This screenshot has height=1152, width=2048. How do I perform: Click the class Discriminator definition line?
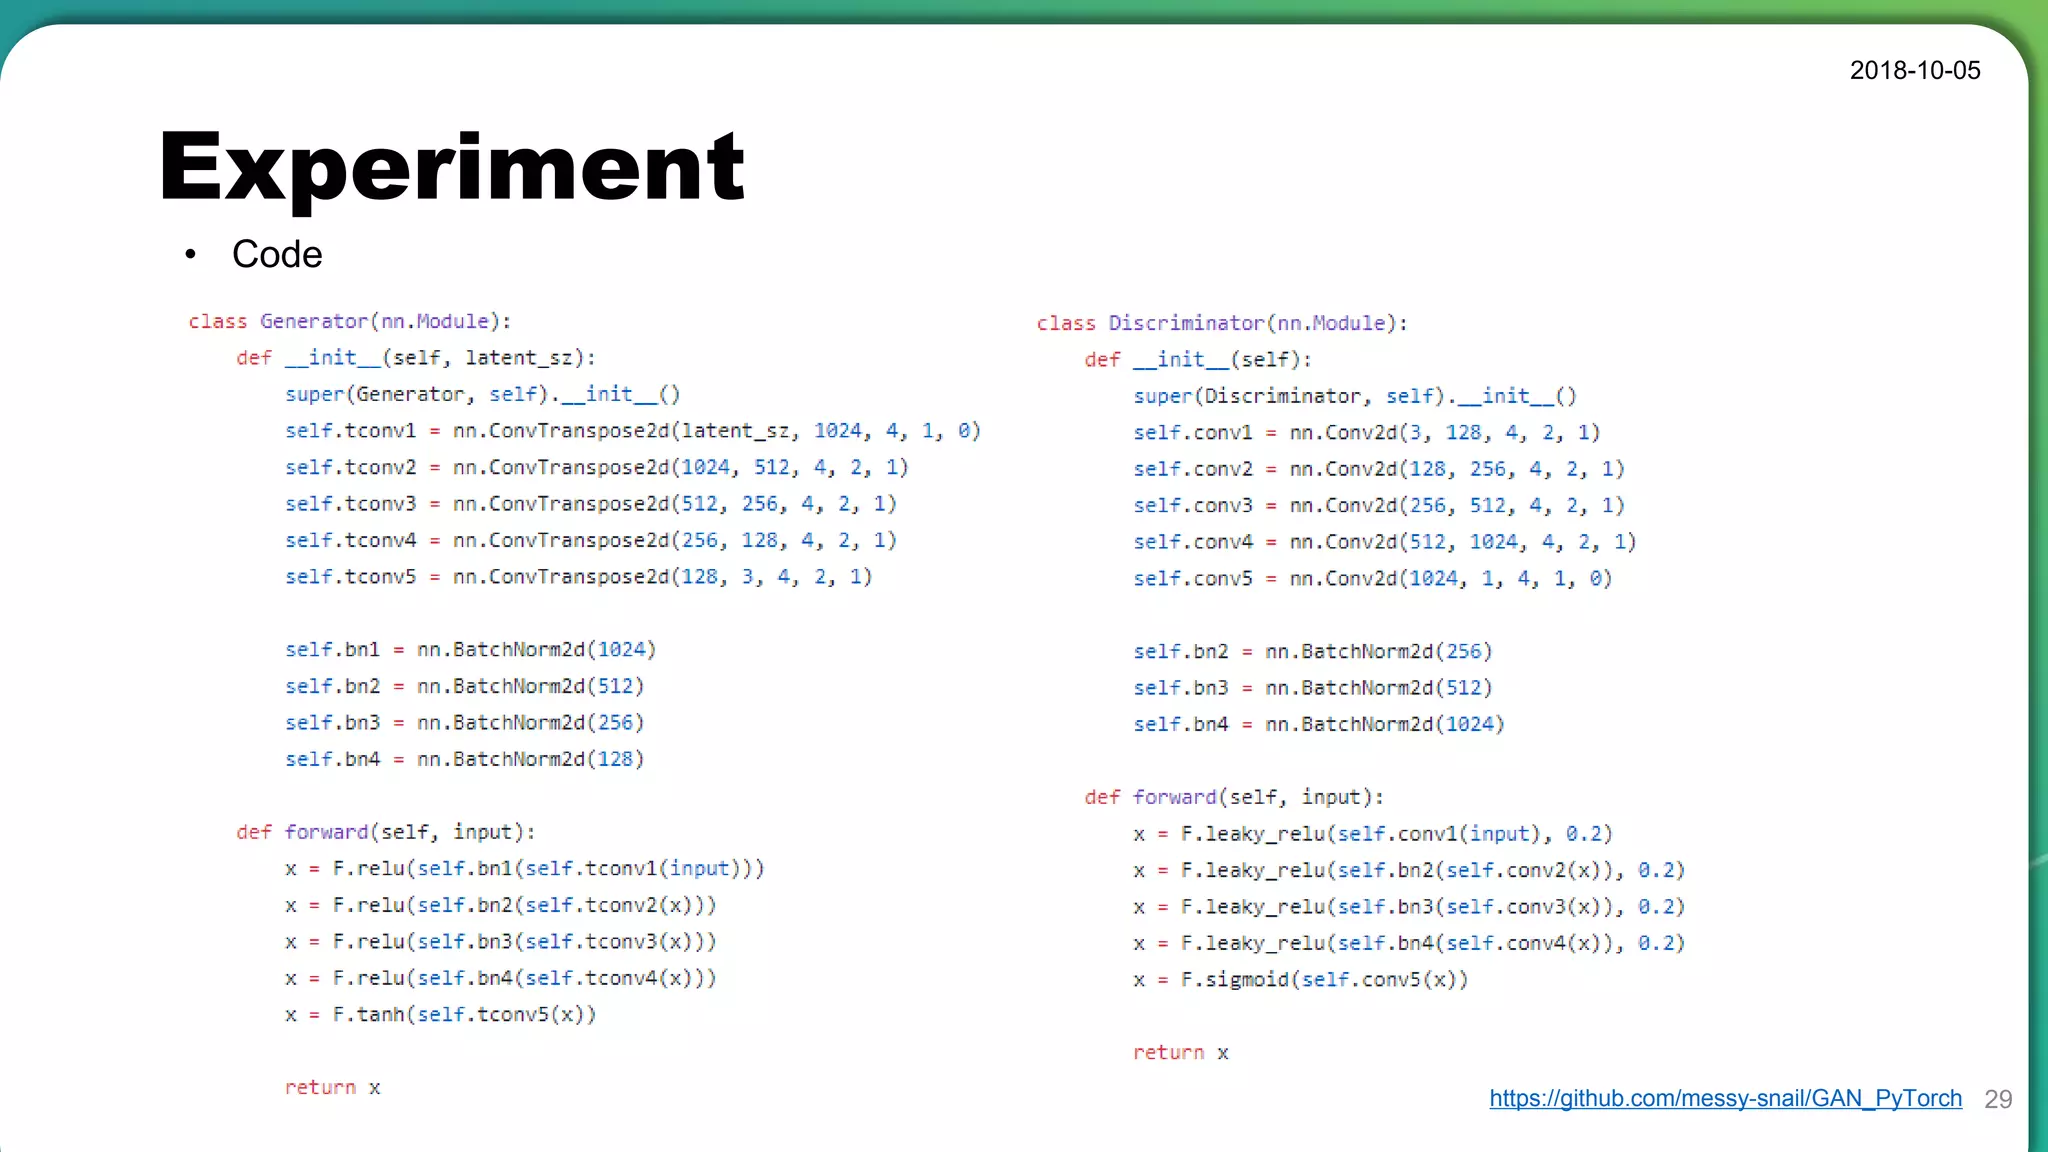click(x=1222, y=323)
